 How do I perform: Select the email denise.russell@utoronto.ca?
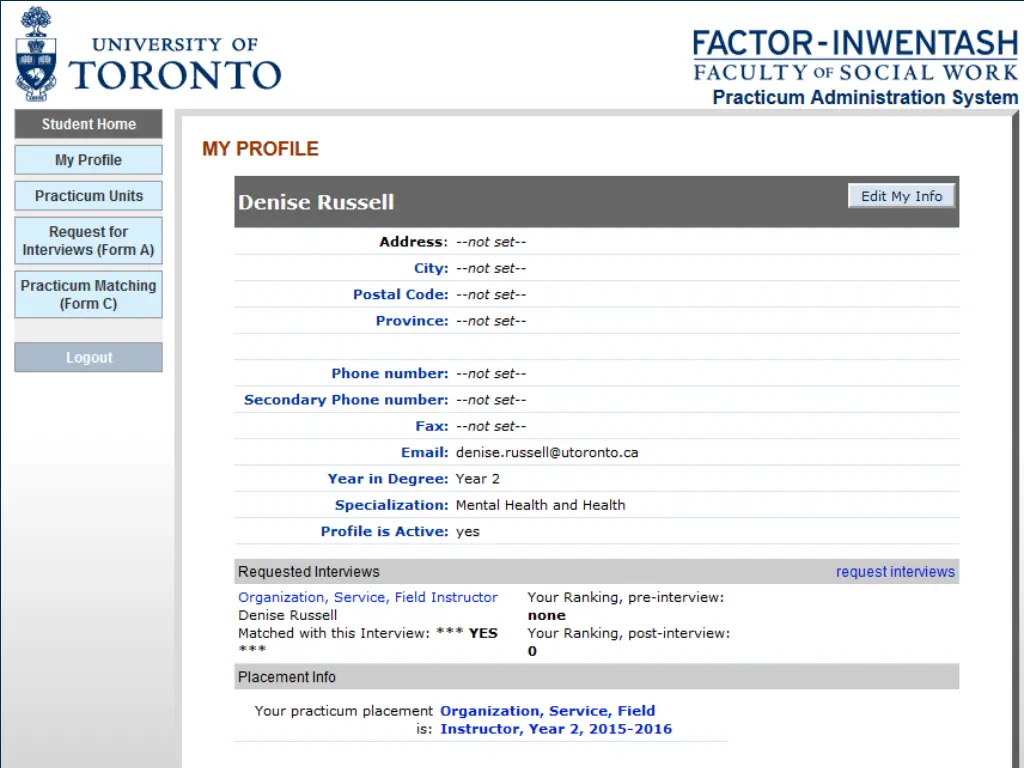547,453
